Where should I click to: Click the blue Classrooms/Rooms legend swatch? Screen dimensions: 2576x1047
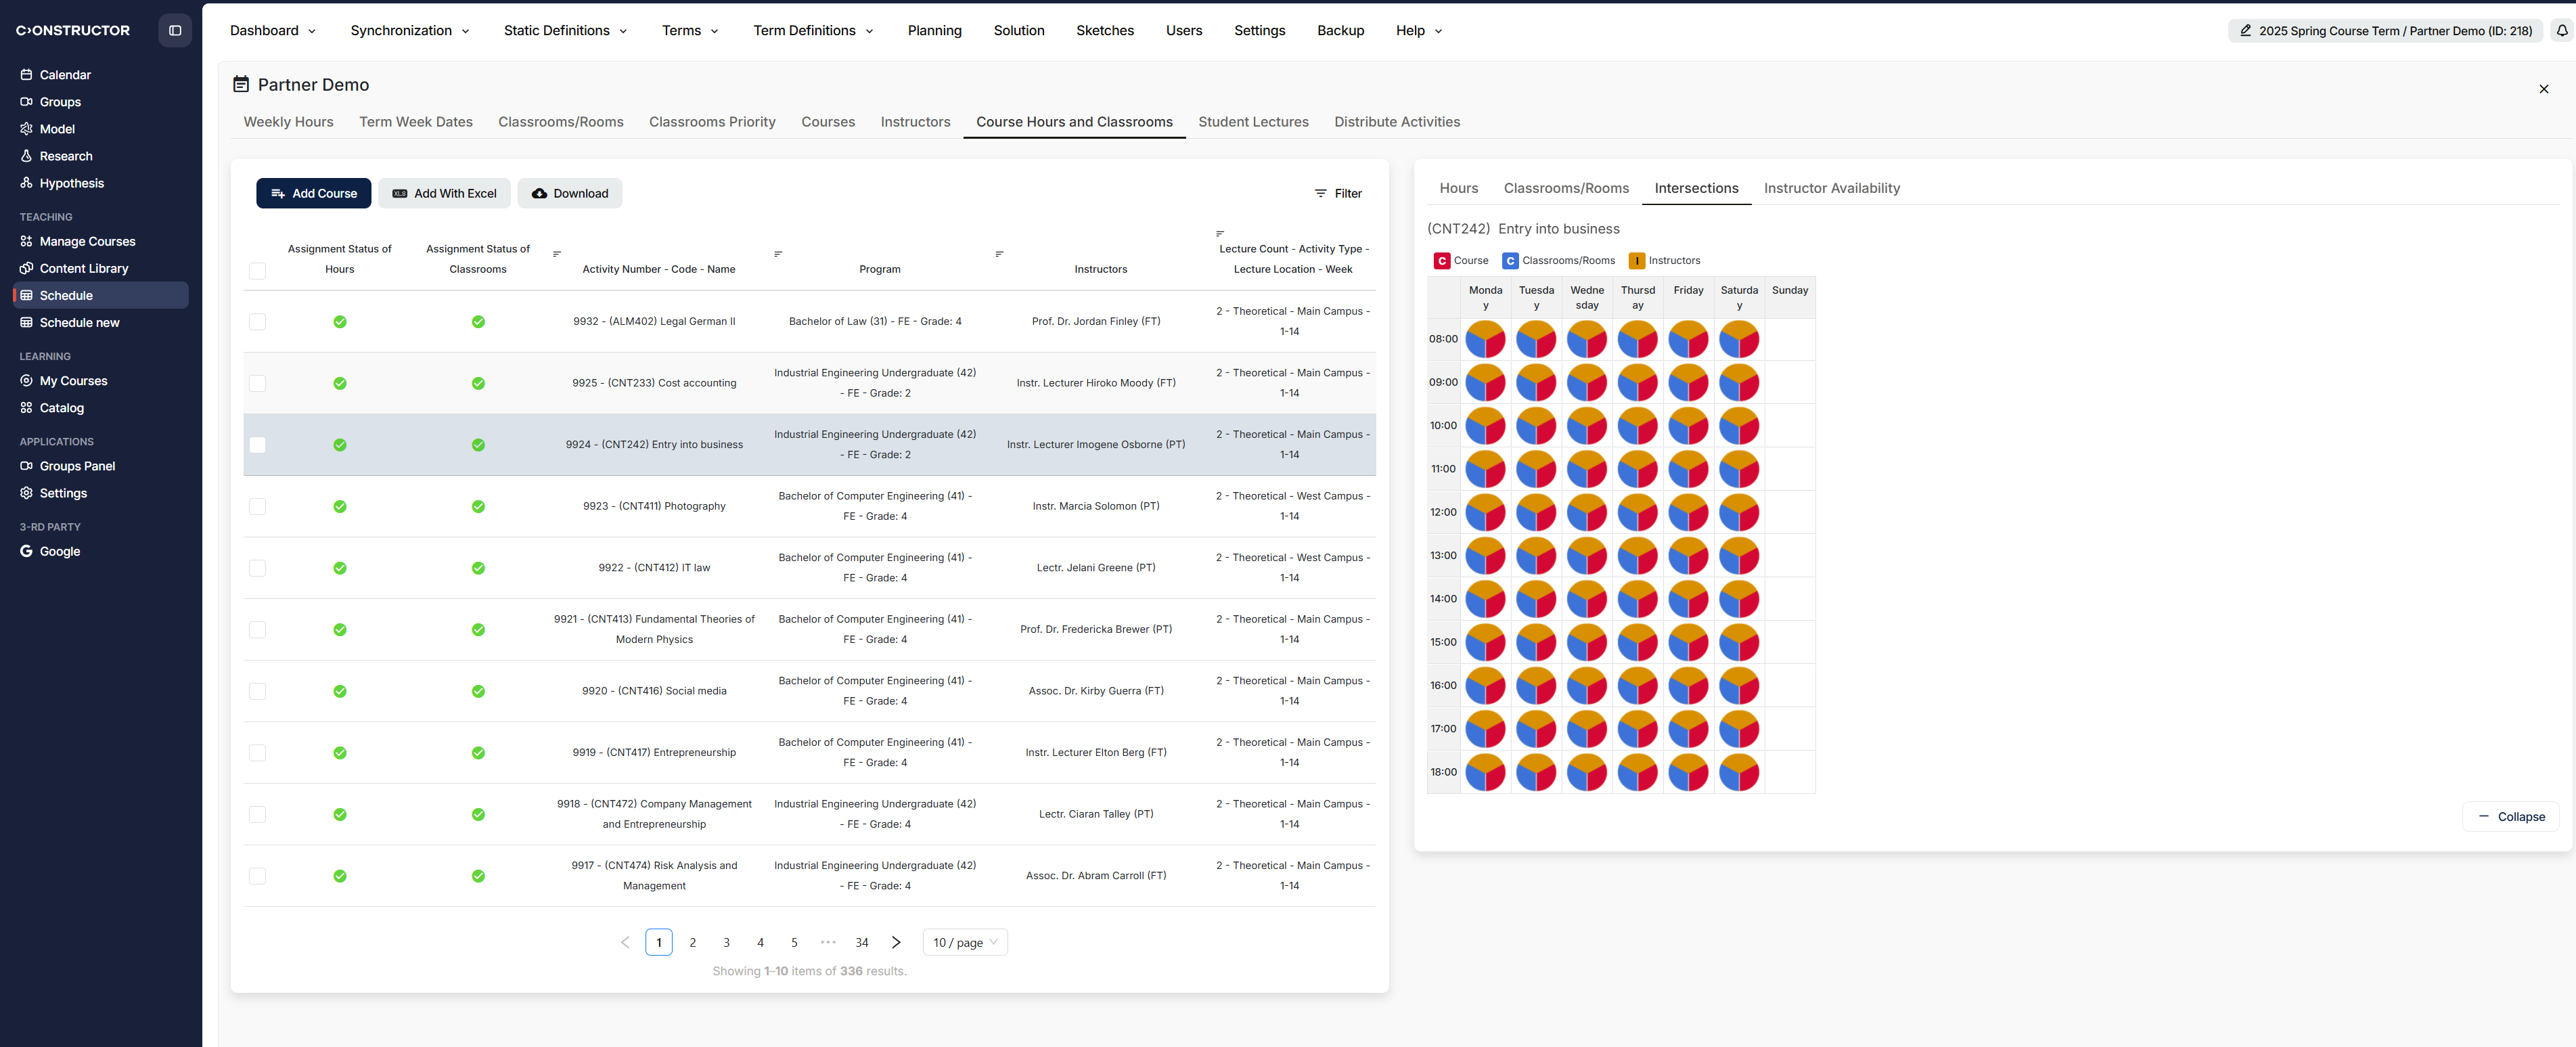[1510, 260]
